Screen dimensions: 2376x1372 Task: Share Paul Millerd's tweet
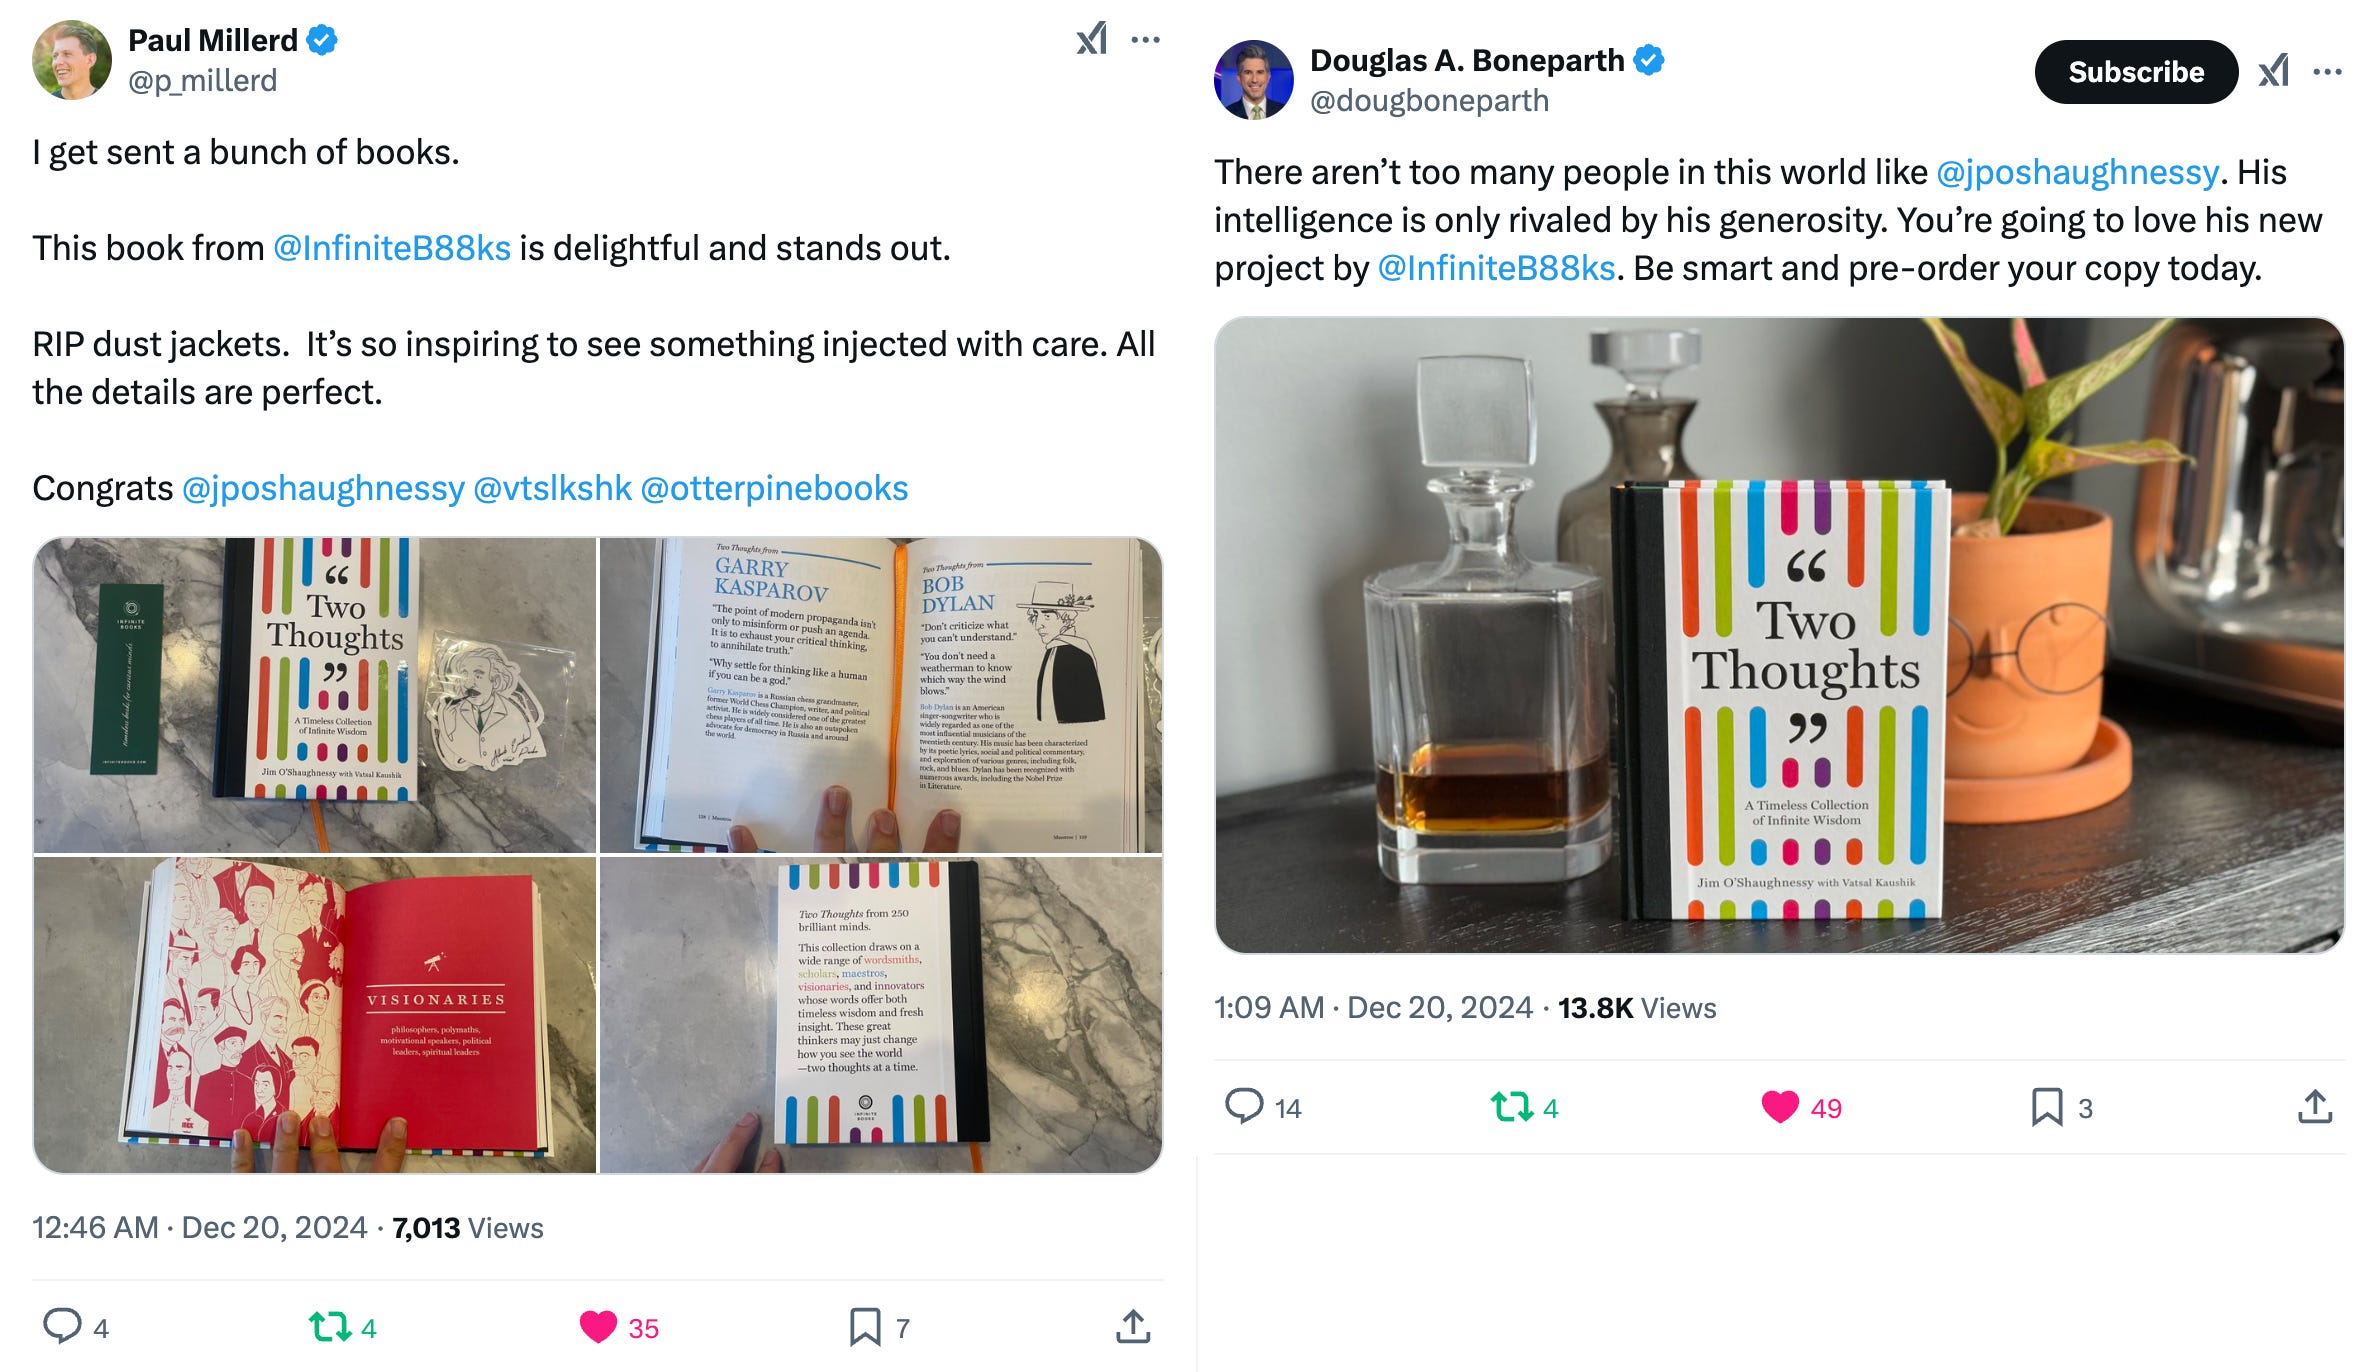pos(1133,1326)
